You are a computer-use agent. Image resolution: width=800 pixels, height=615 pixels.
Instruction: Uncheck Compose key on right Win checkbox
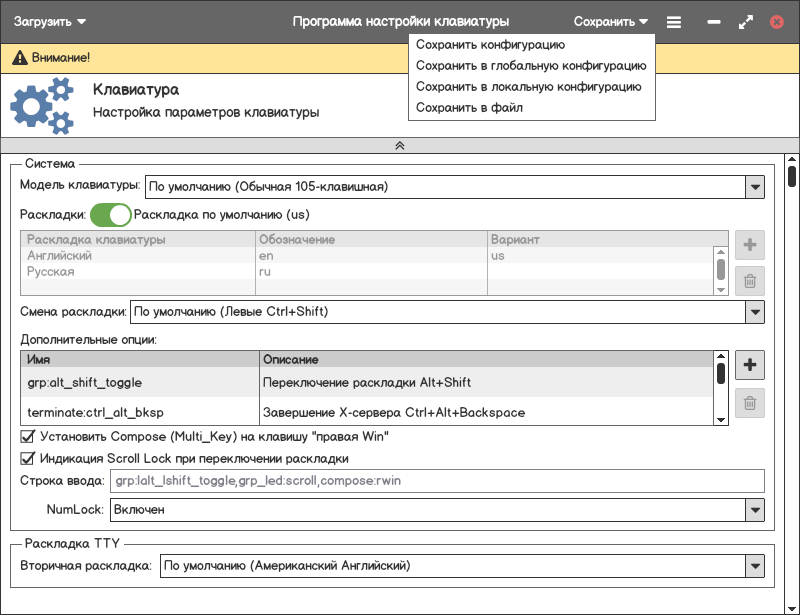point(27,437)
